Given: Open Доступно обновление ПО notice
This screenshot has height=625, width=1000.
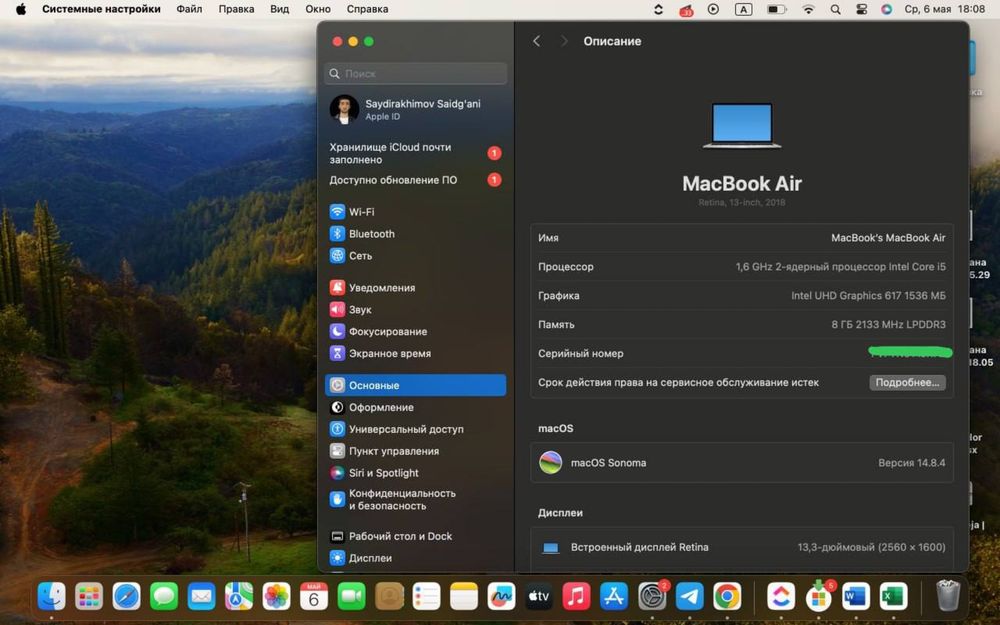Looking at the screenshot, I should pyautogui.click(x=415, y=180).
